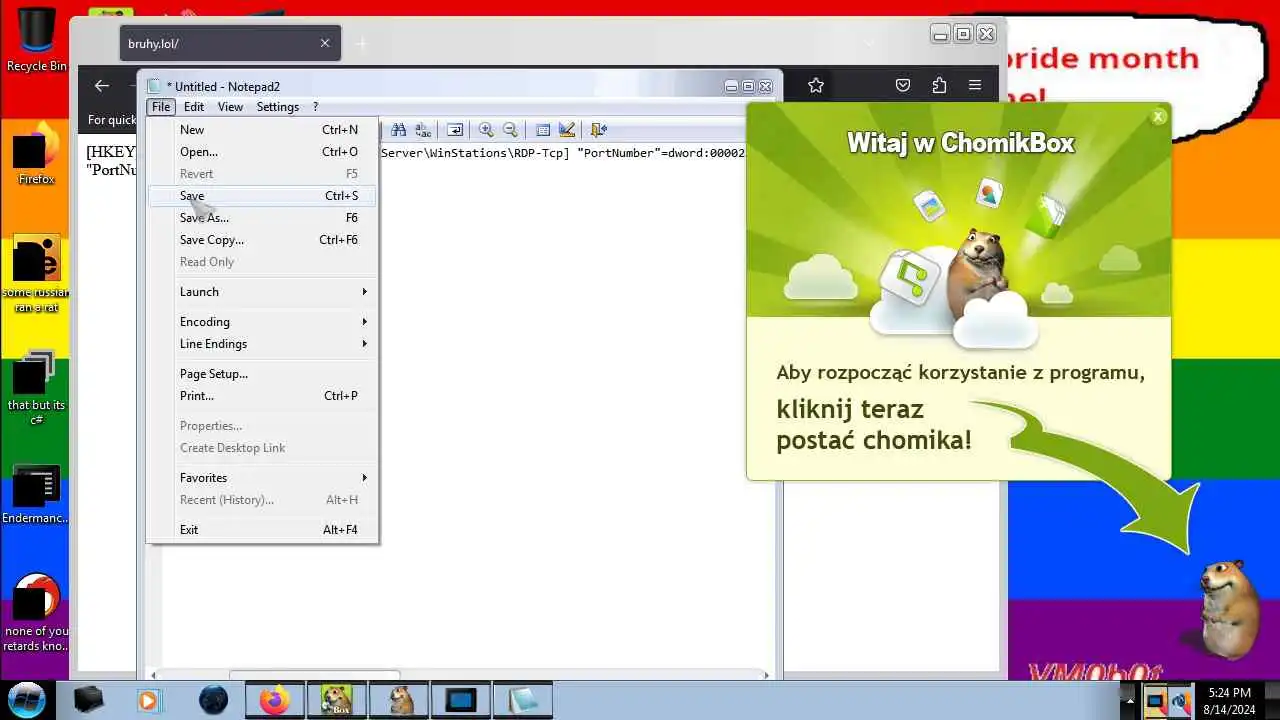
Task: Open the ? help menu in Notepad2
Action: (315, 107)
